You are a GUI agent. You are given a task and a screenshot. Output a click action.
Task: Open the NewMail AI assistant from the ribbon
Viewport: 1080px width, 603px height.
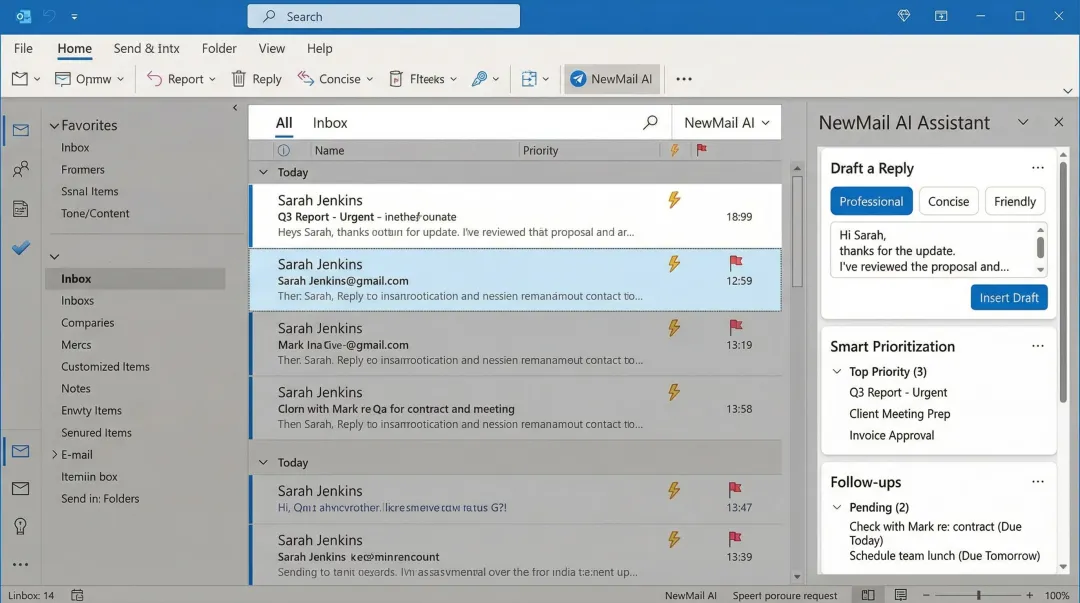[611, 78]
